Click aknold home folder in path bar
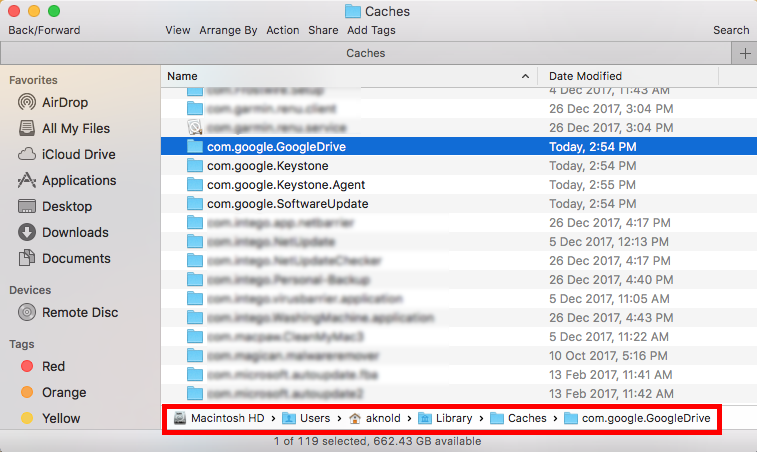Screen dimensions: 757x452 [x=375, y=418]
